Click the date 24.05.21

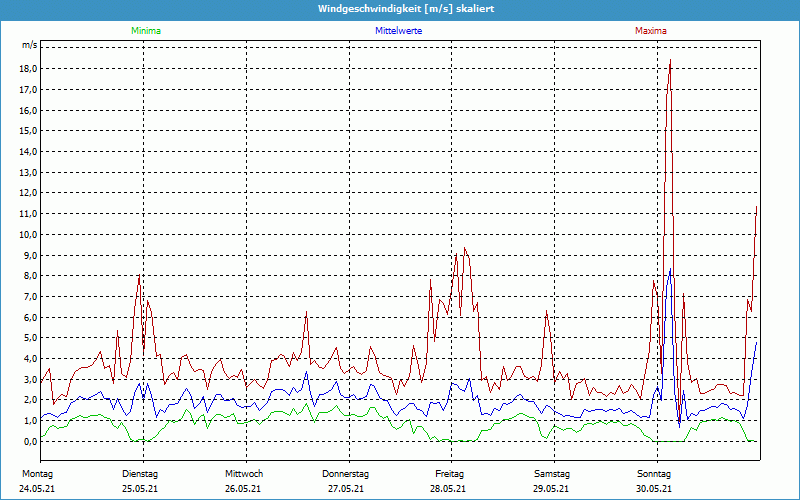coord(36,488)
